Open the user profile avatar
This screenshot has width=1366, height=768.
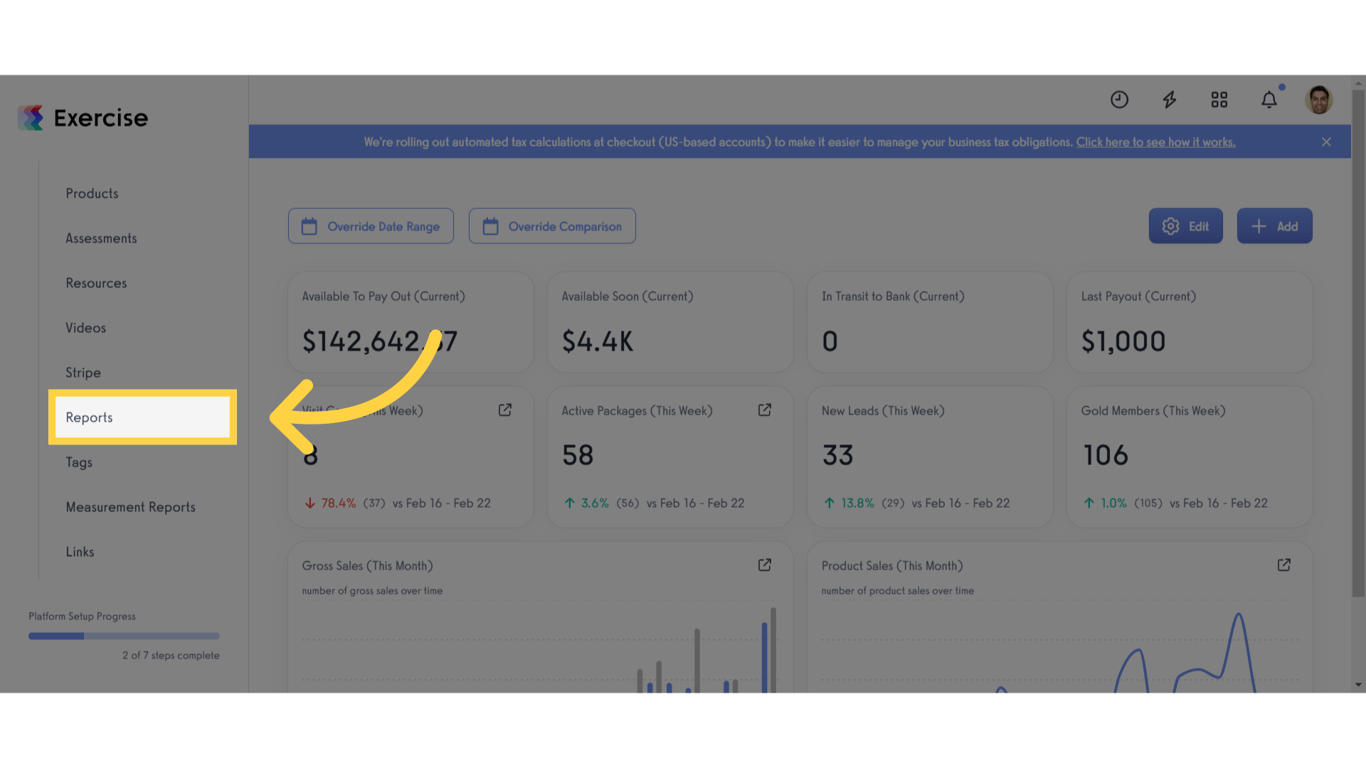point(1319,99)
